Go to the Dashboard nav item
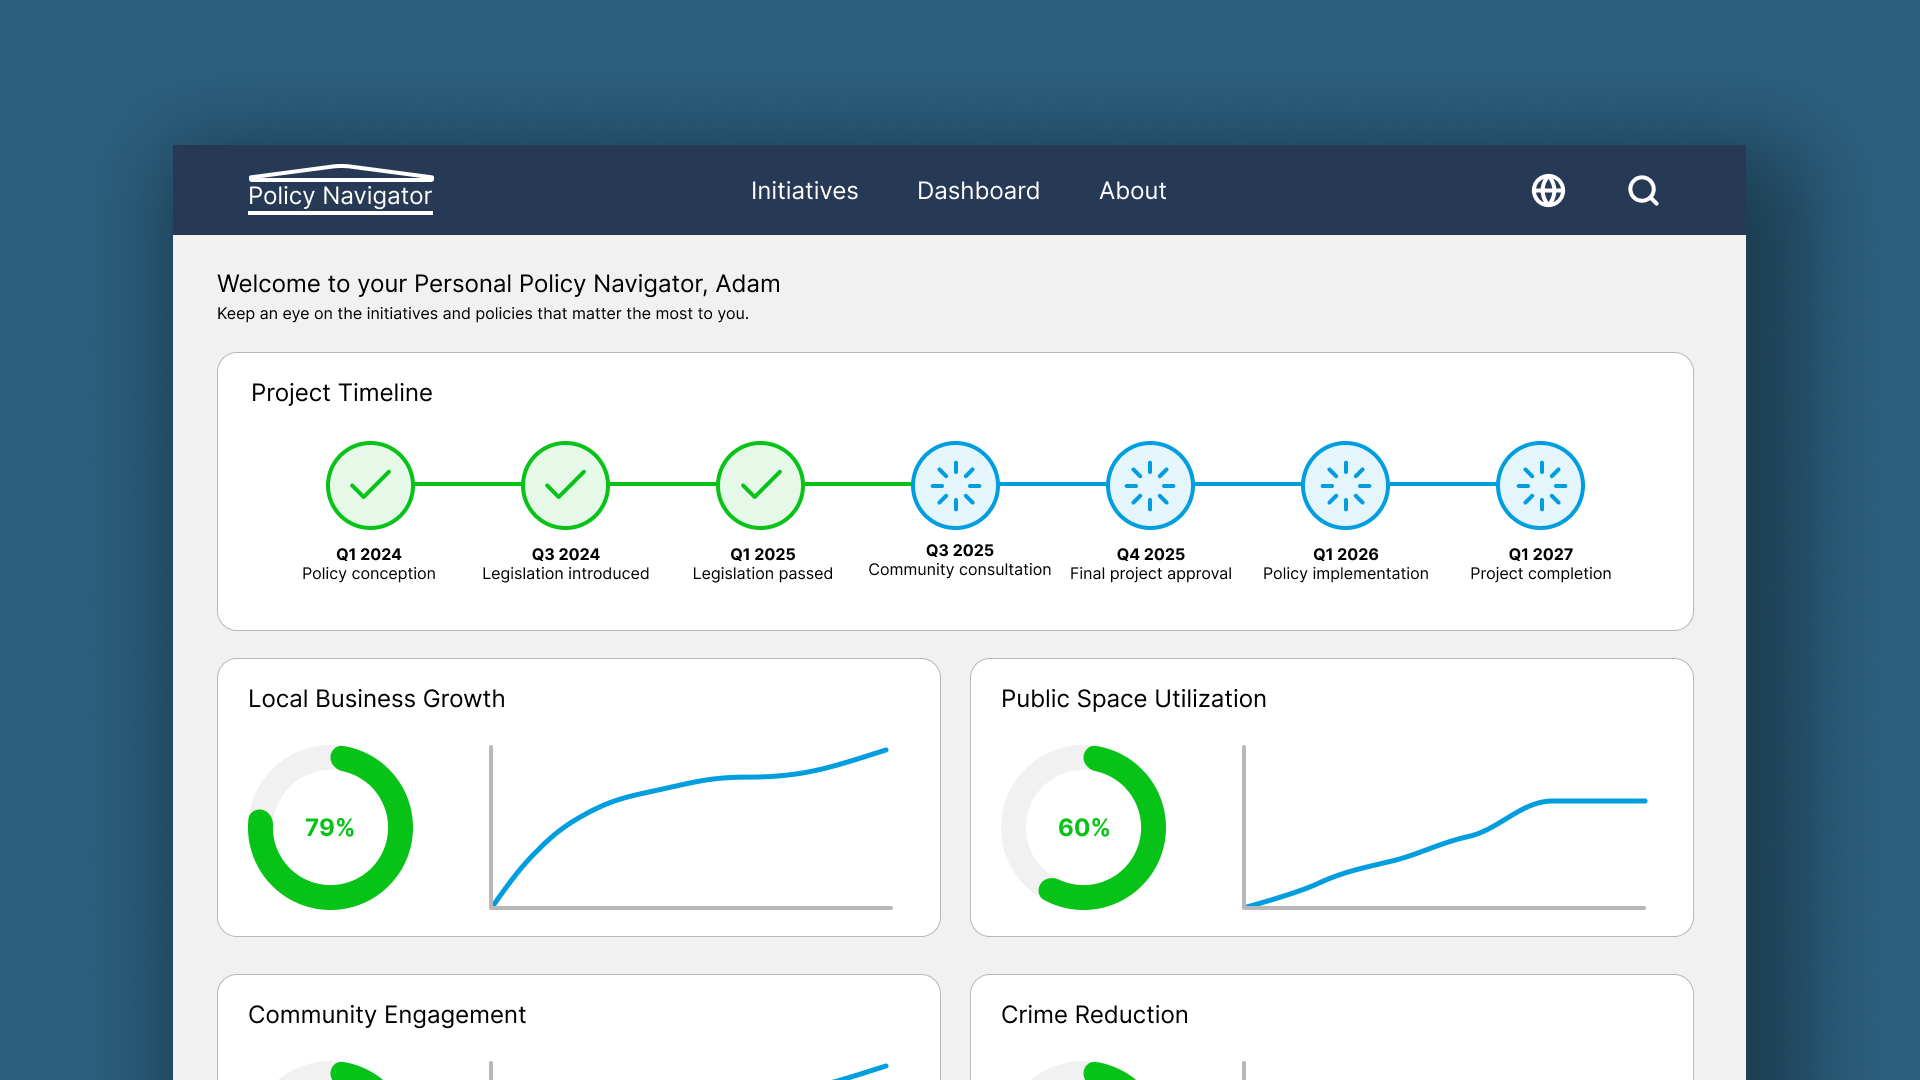This screenshot has width=1920, height=1080. [x=978, y=190]
